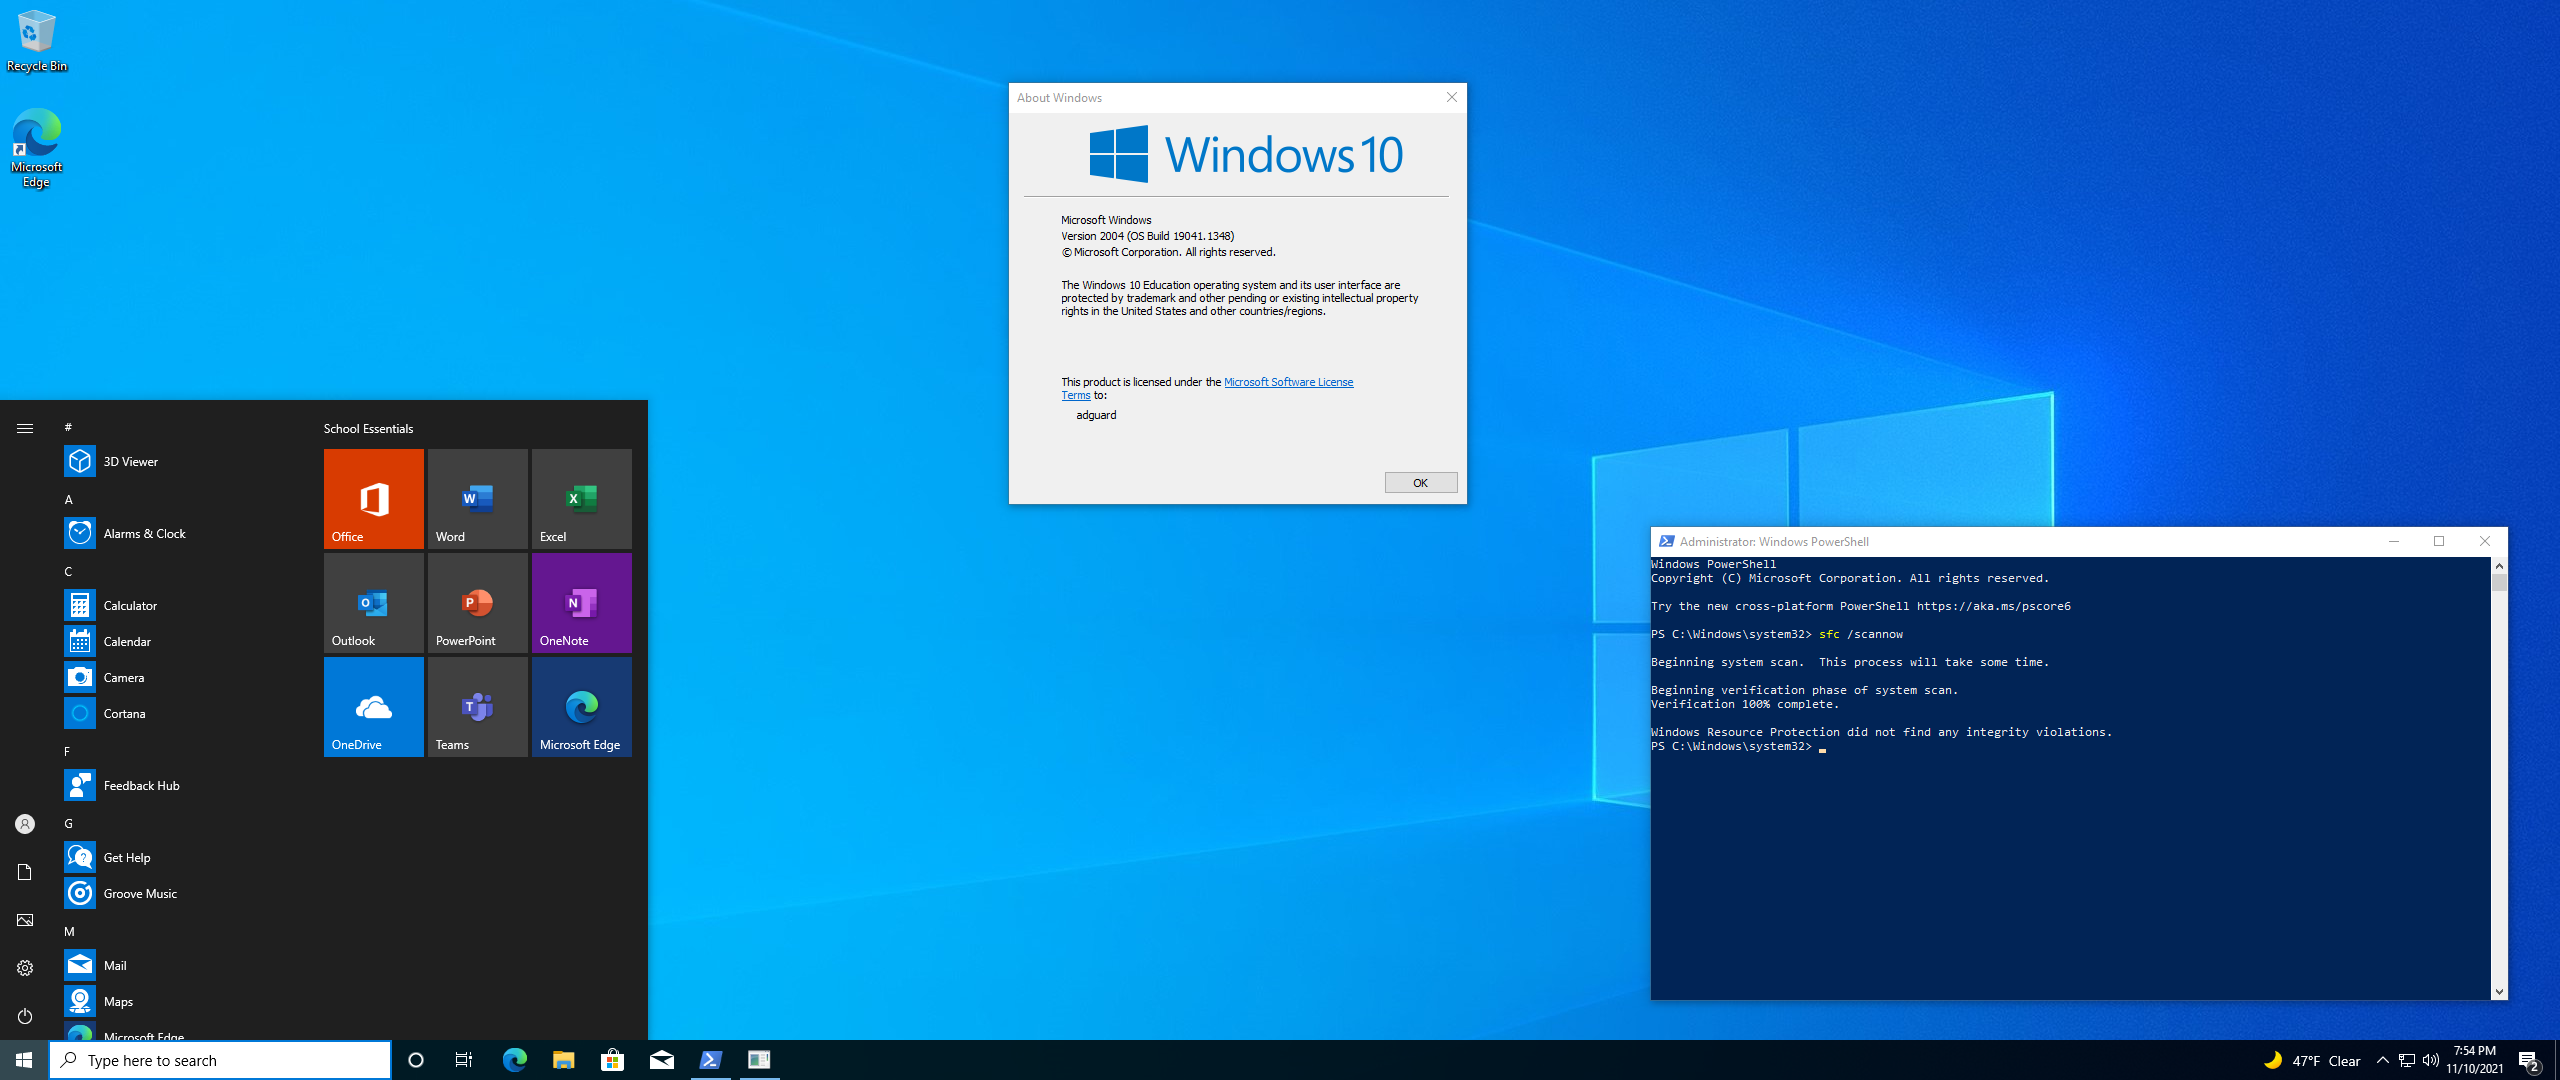Click 'sfc /scannow' text in PowerShell
This screenshot has width=2560, height=1080.
coord(1860,634)
